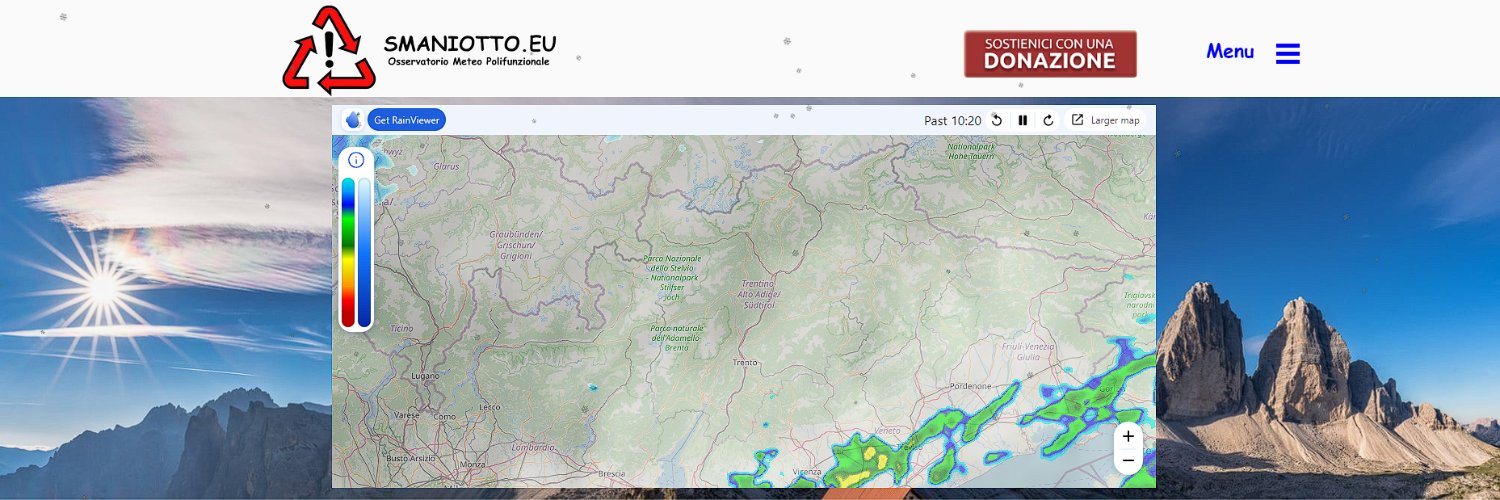Screen dimensions: 1500x500
Task: Step back one radar frame
Action: click(996, 120)
